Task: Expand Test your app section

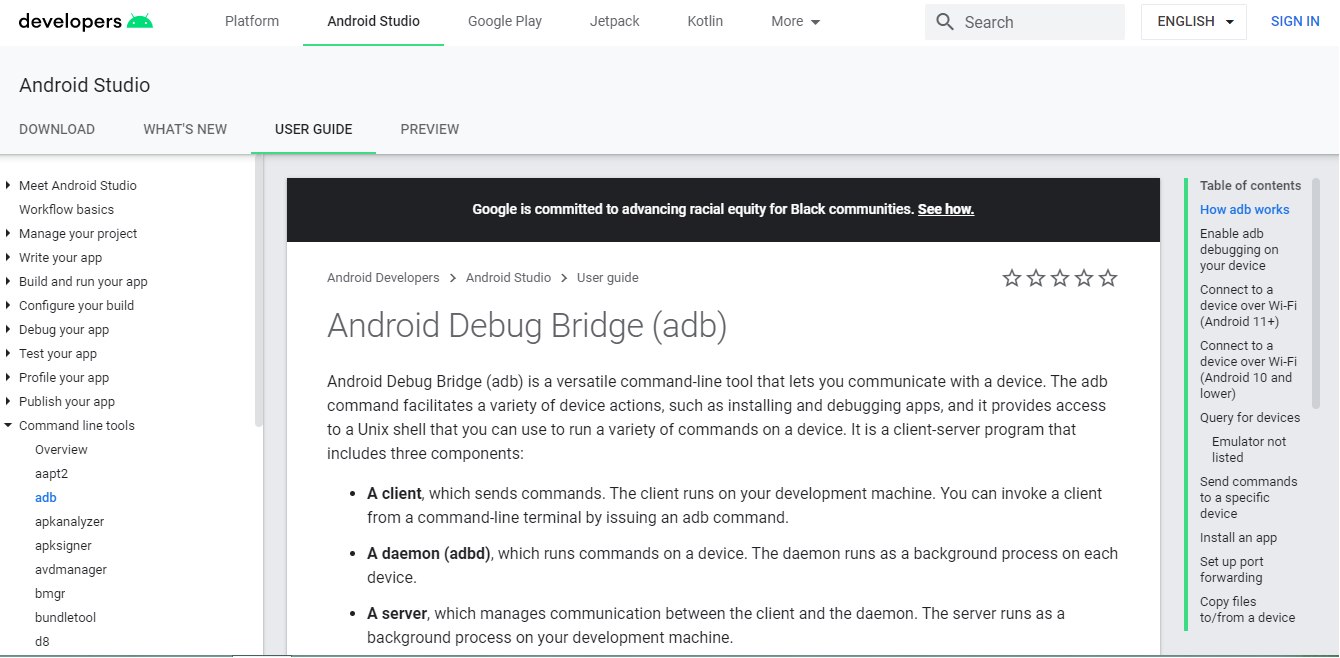Action: [x=8, y=353]
